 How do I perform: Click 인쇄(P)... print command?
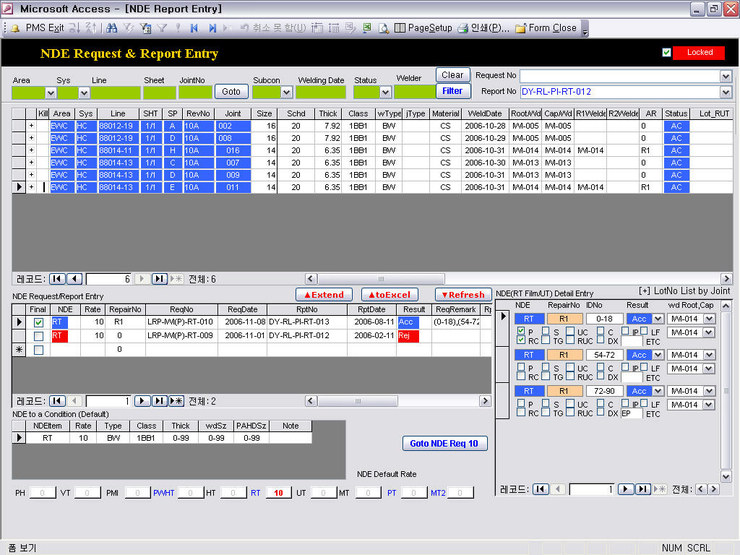[x=490, y=28]
